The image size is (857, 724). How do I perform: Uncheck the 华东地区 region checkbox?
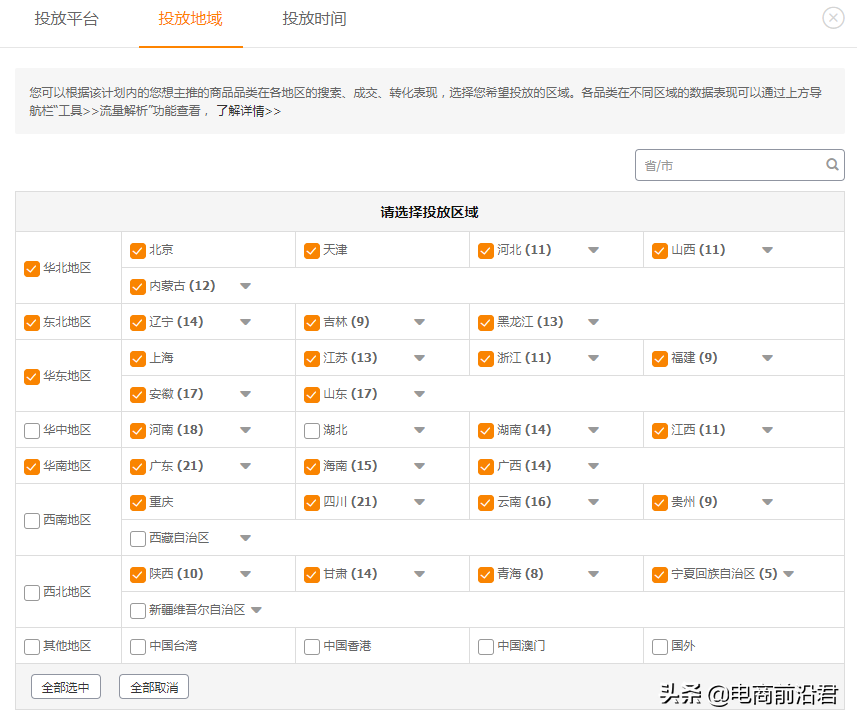[32, 377]
